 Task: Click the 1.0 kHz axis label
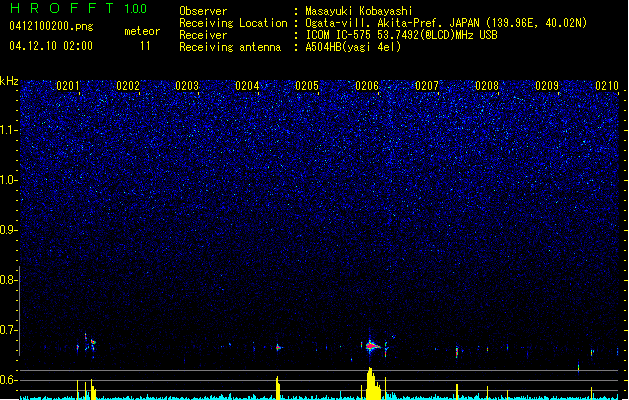pyautogui.click(x=8, y=180)
